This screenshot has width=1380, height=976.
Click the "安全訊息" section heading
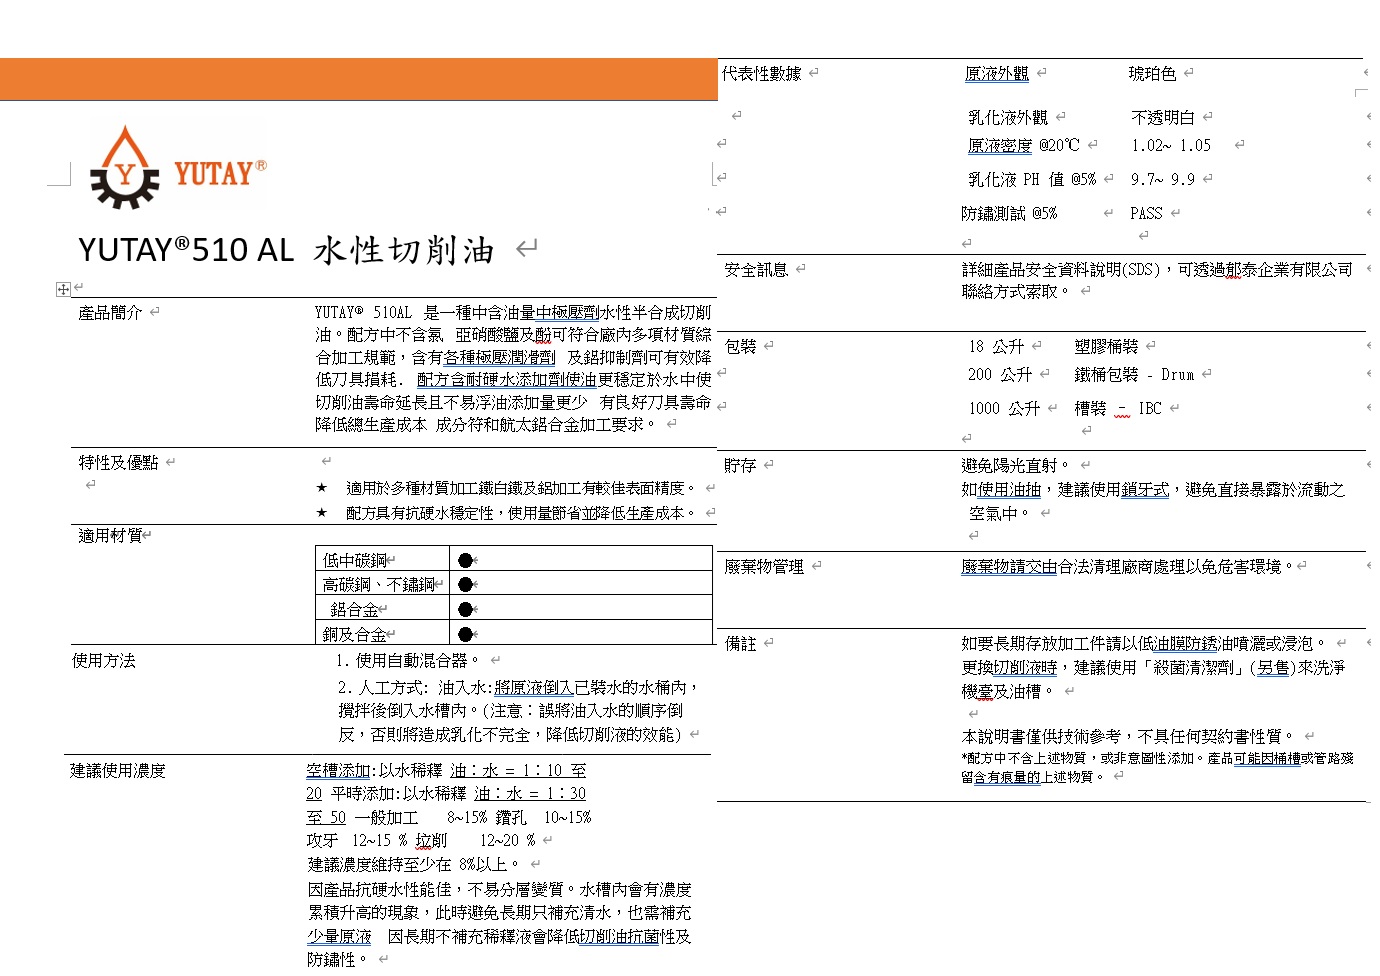click(x=757, y=269)
